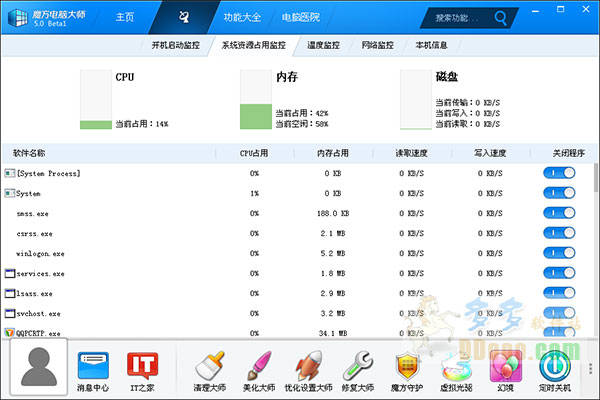Viewport: 600px width, 400px height.
Task: Open the 电脑医院 tab
Action: click(301, 17)
